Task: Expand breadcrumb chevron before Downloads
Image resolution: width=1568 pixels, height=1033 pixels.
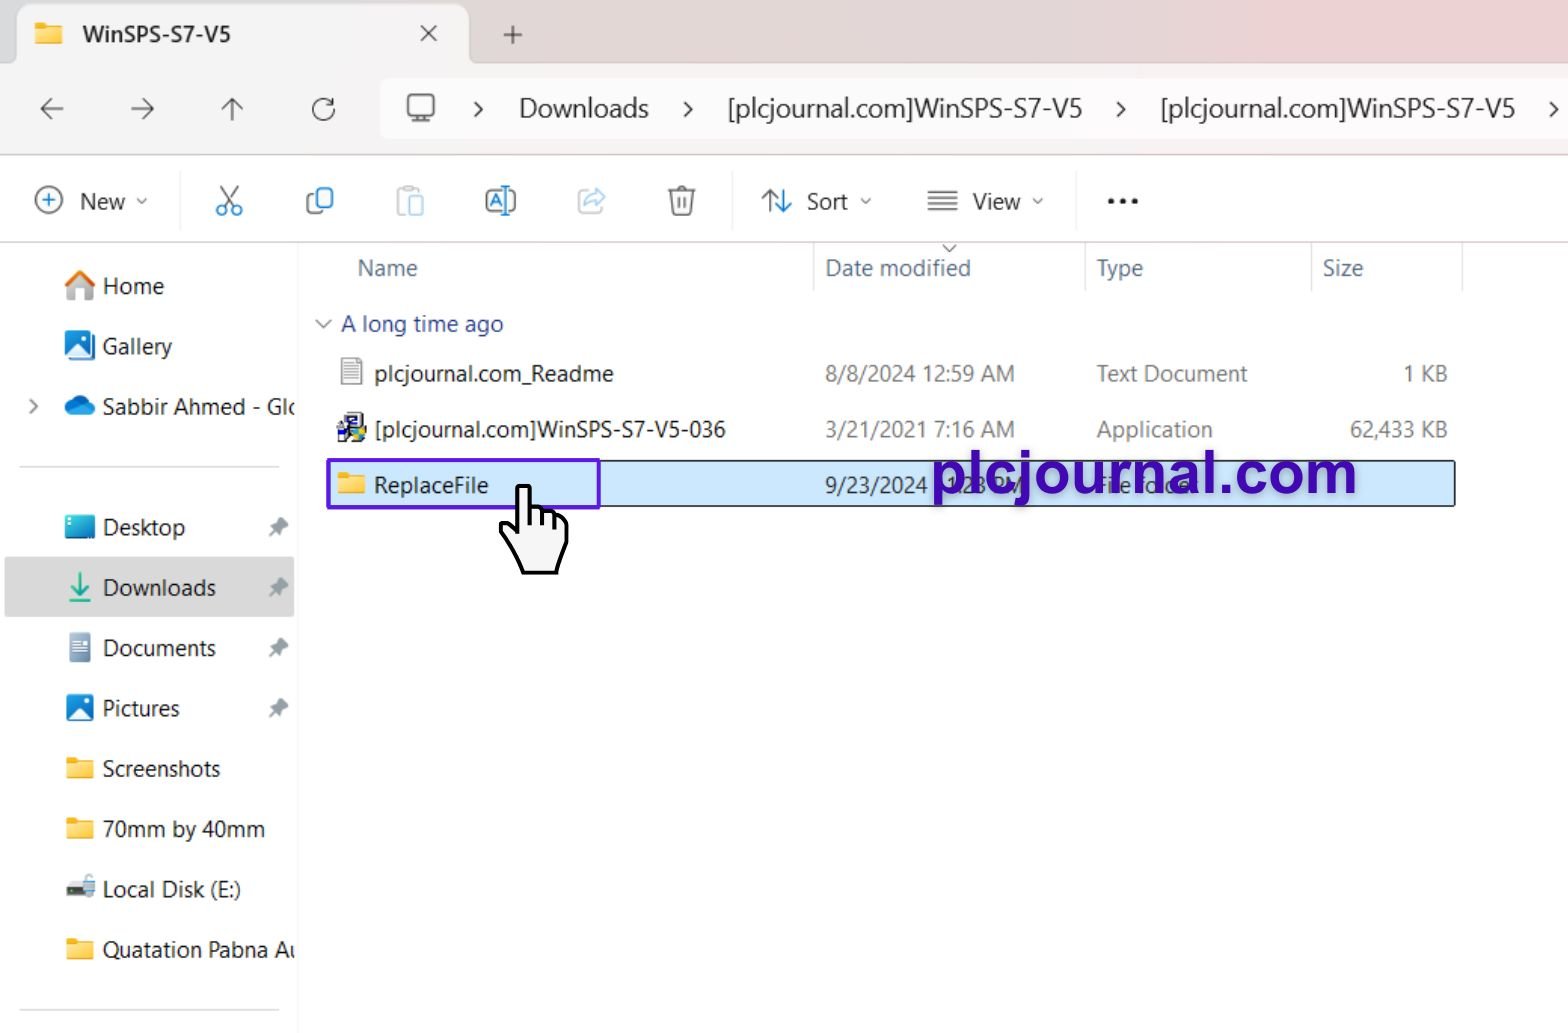Action: tap(478, 109)
